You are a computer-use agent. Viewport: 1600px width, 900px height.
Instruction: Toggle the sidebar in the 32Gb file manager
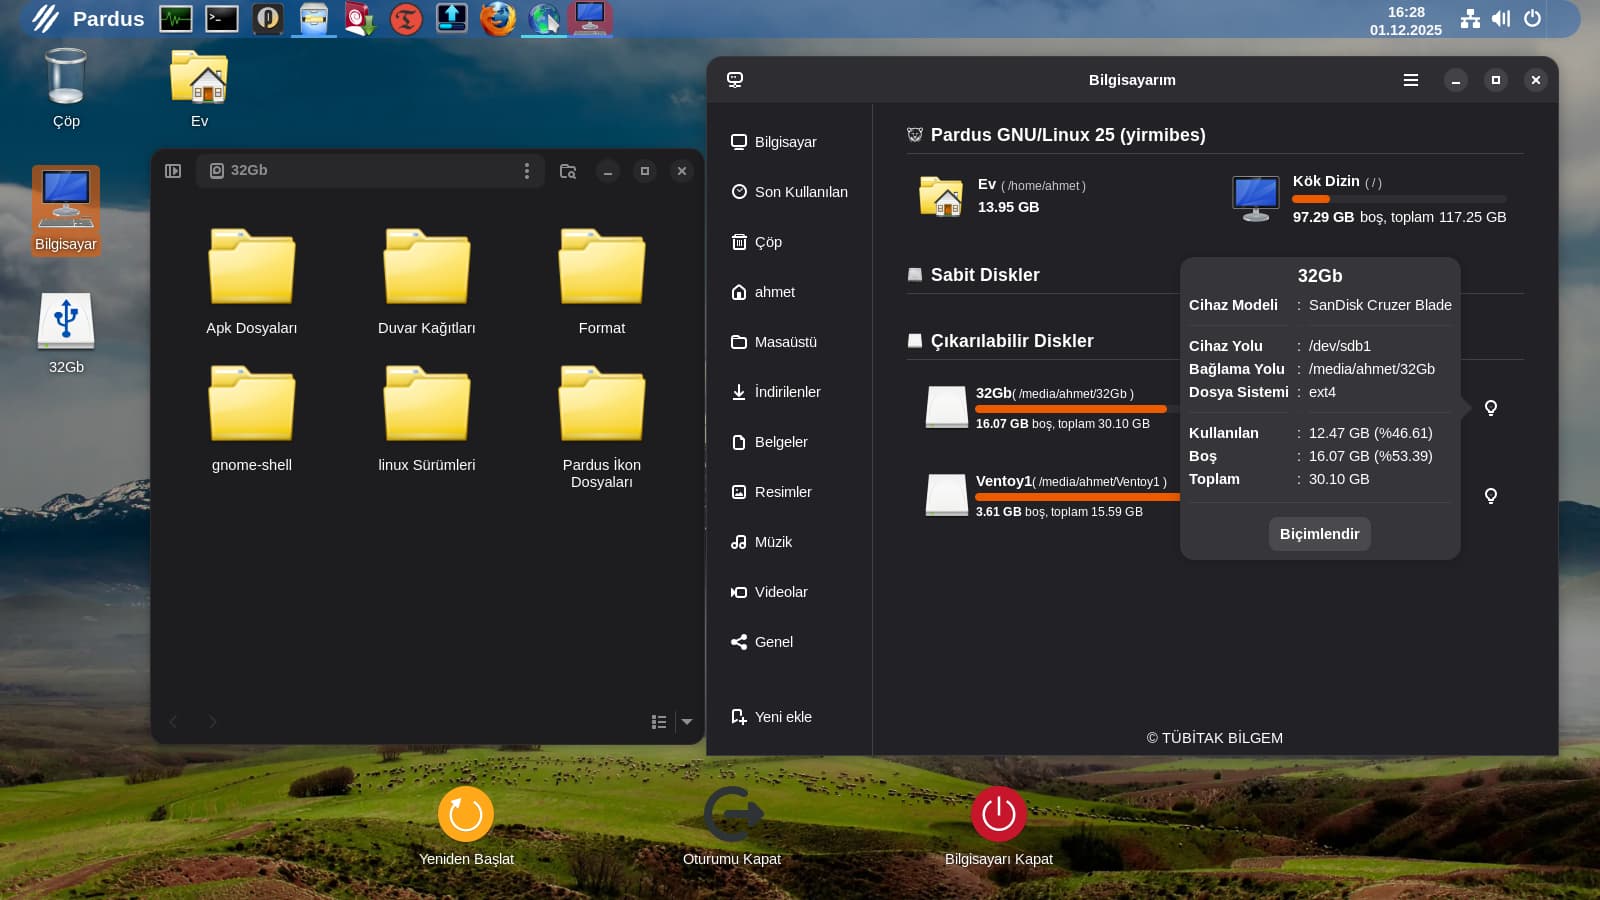(173, 171)
